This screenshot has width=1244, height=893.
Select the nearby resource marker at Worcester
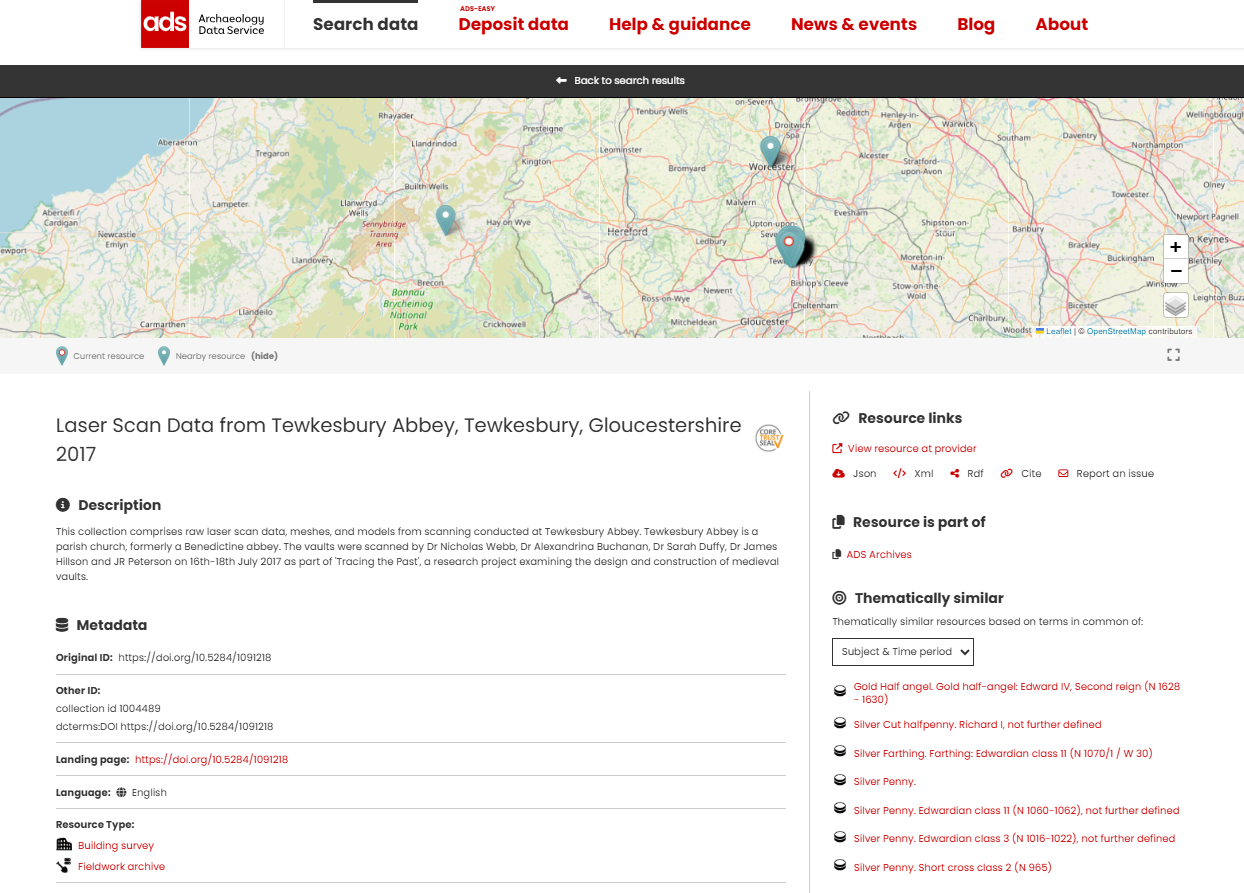coord(769,151)
